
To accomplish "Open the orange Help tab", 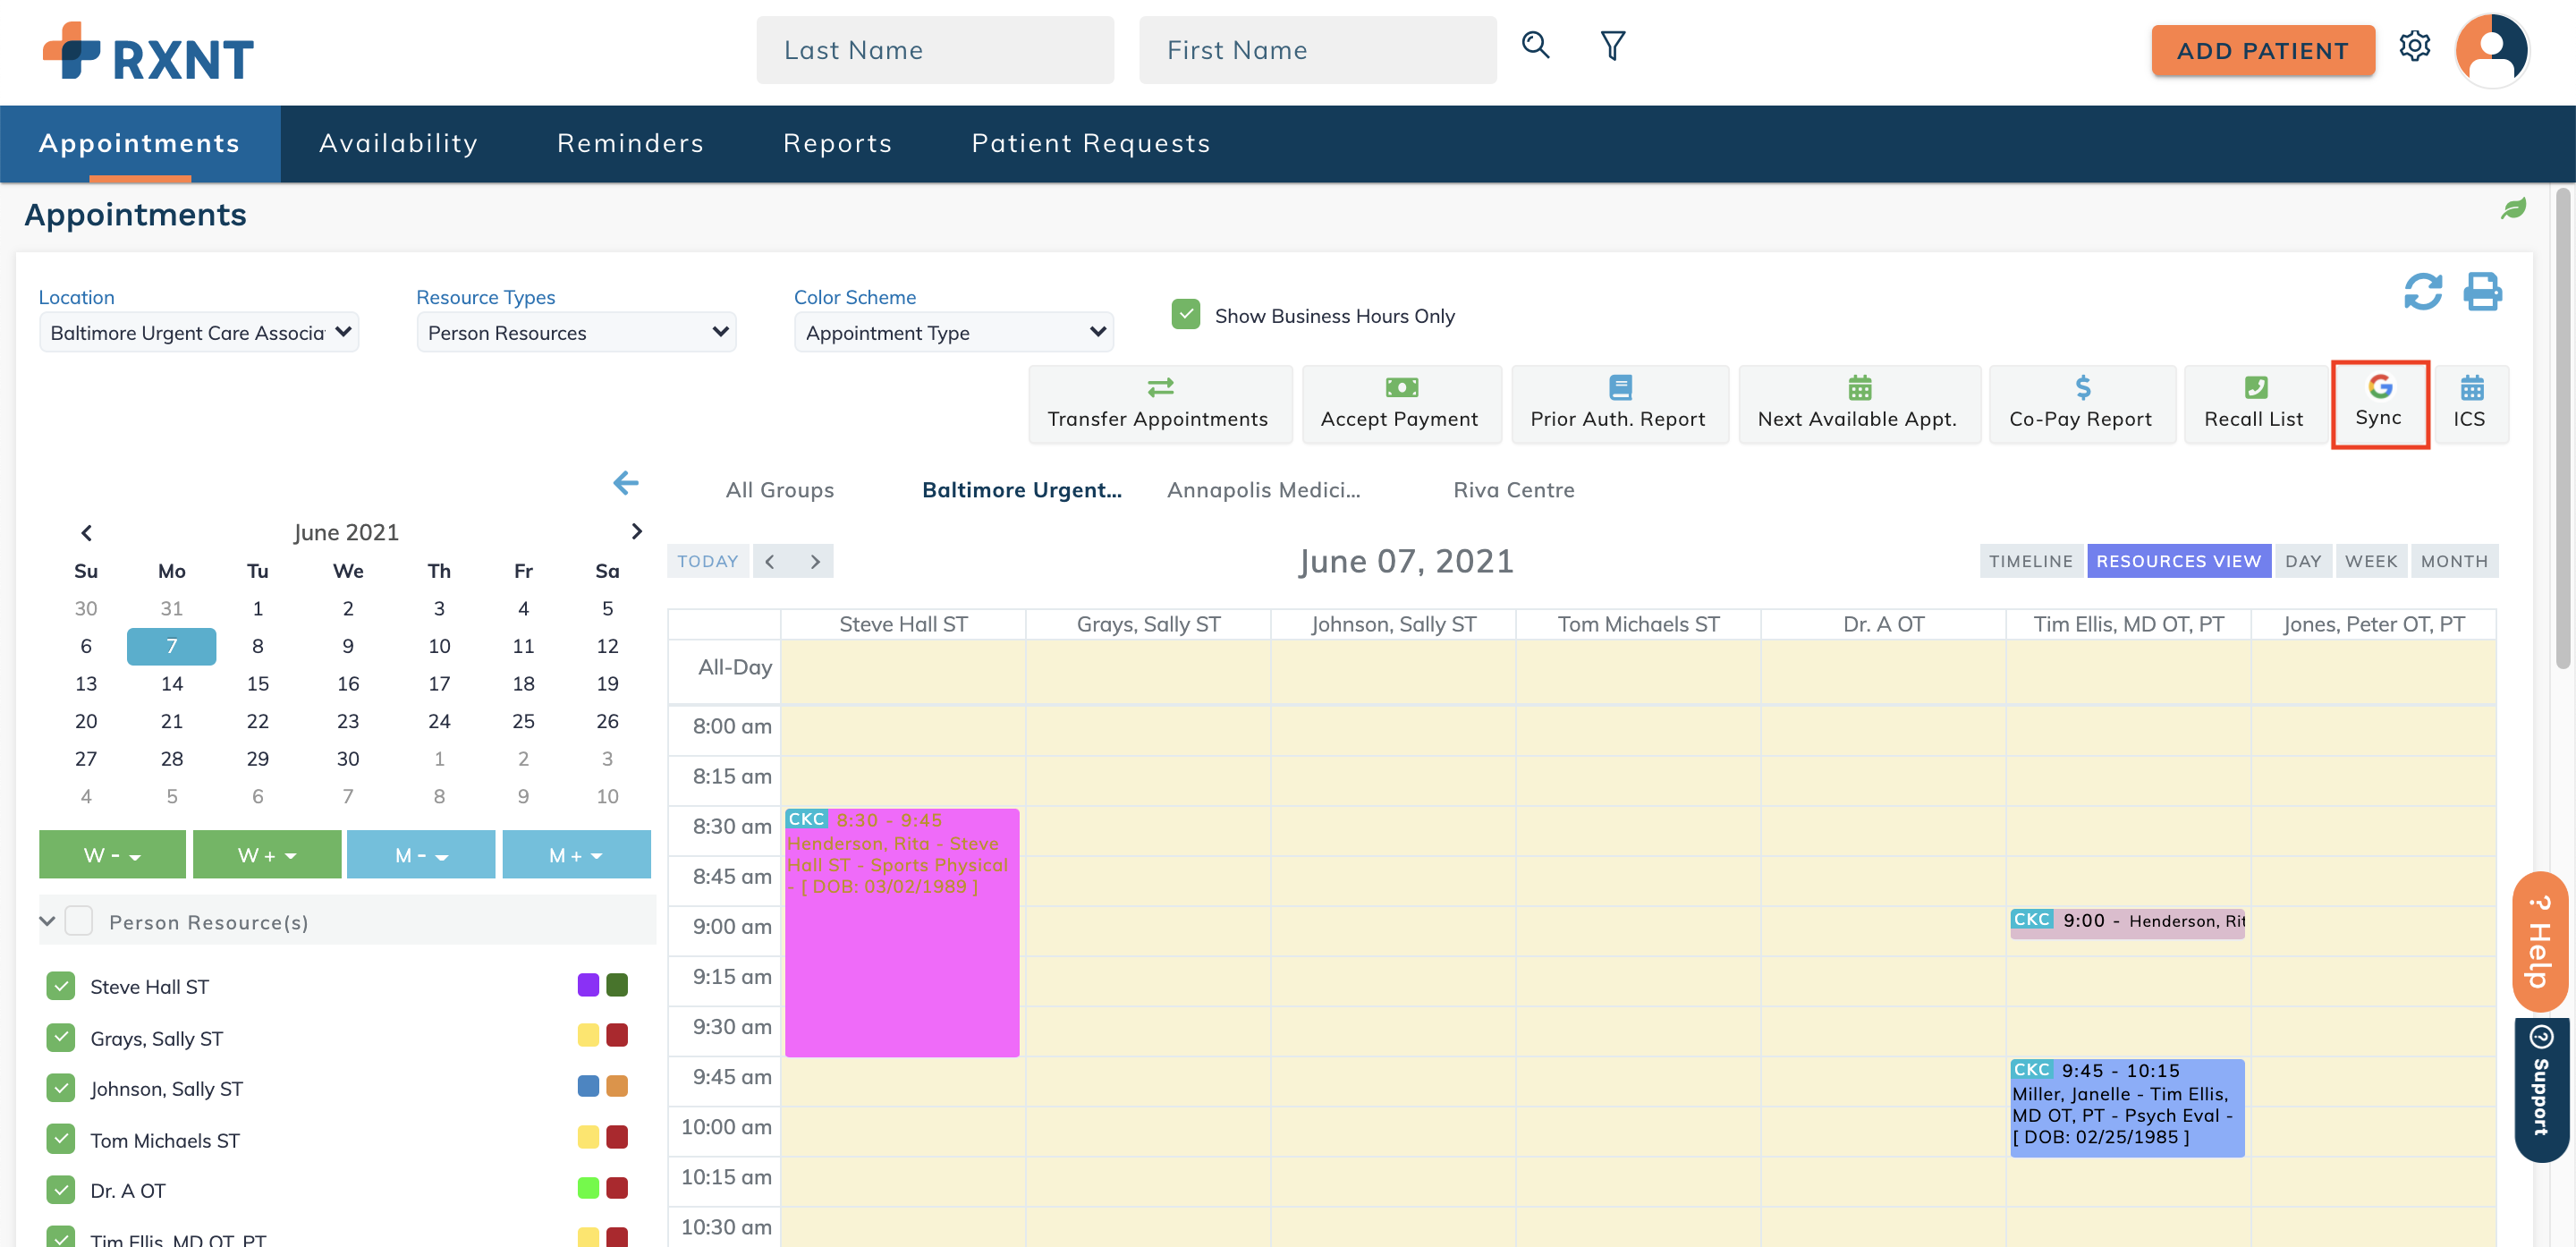I will click(2540, 941).
